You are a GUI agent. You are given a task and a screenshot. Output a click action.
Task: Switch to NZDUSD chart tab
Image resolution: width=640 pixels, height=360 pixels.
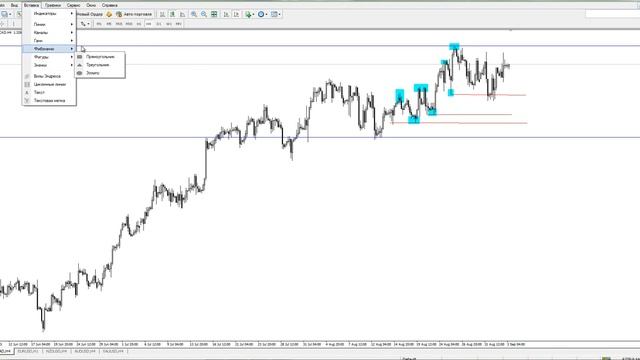56,351
